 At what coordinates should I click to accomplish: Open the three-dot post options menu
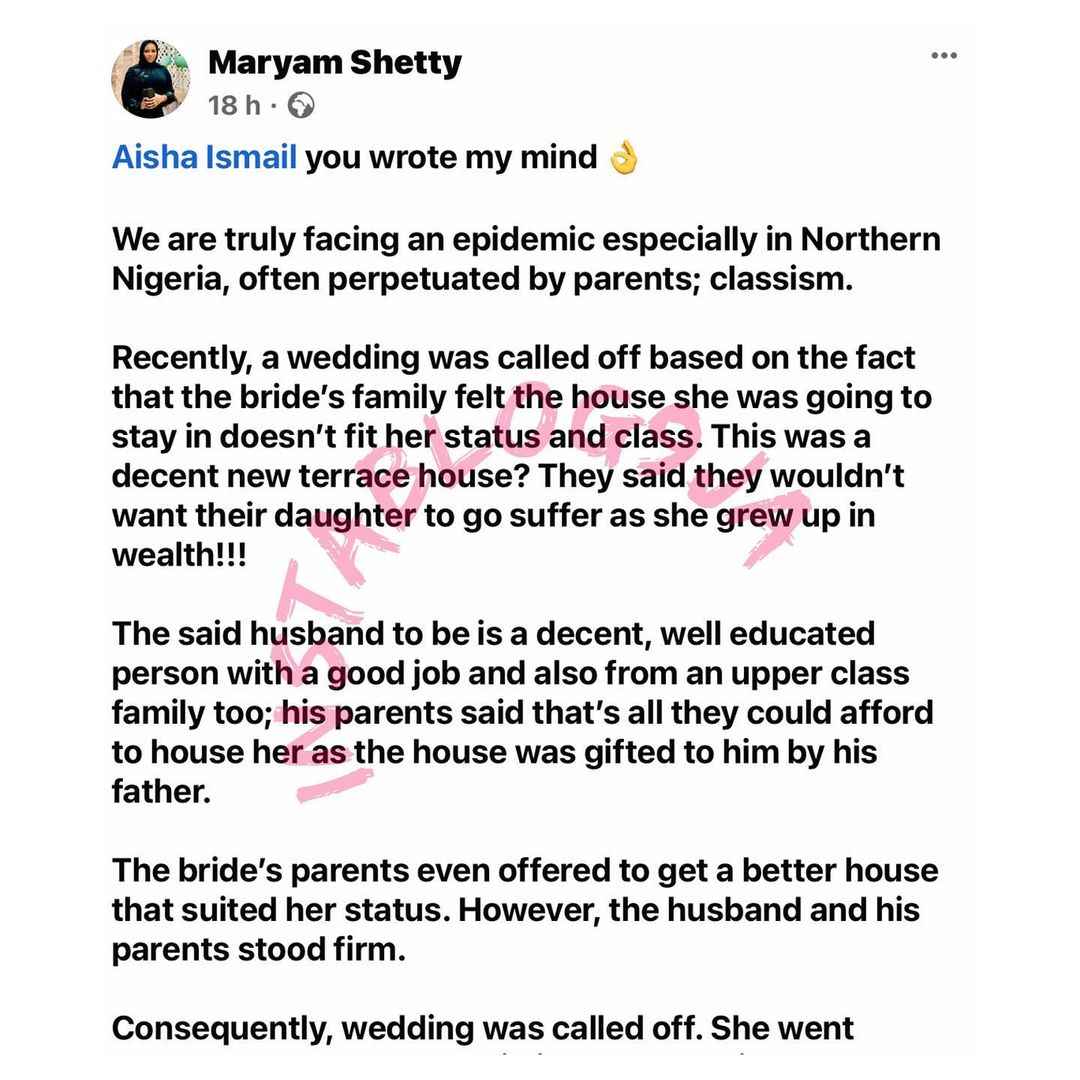(944, 55)
